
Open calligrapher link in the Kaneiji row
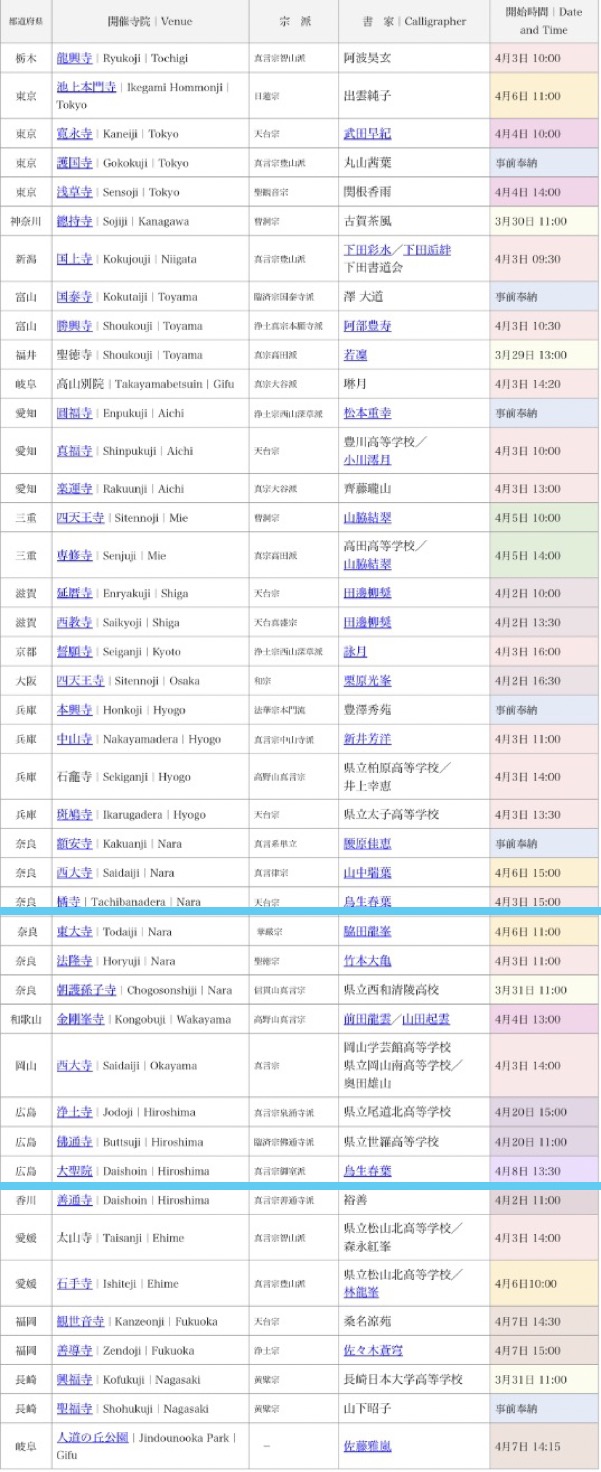pyautogui.click(x=367, y=134)
